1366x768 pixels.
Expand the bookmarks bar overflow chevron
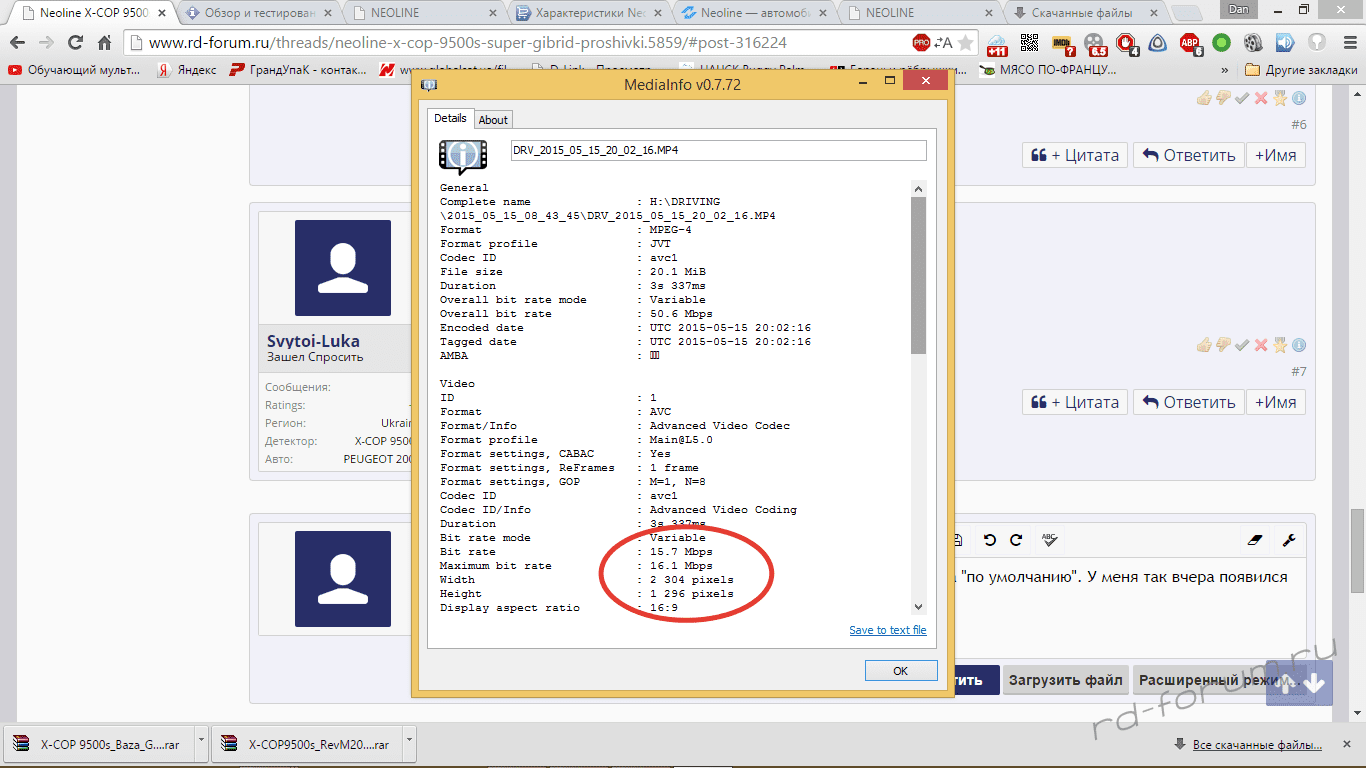[1225, 70]
